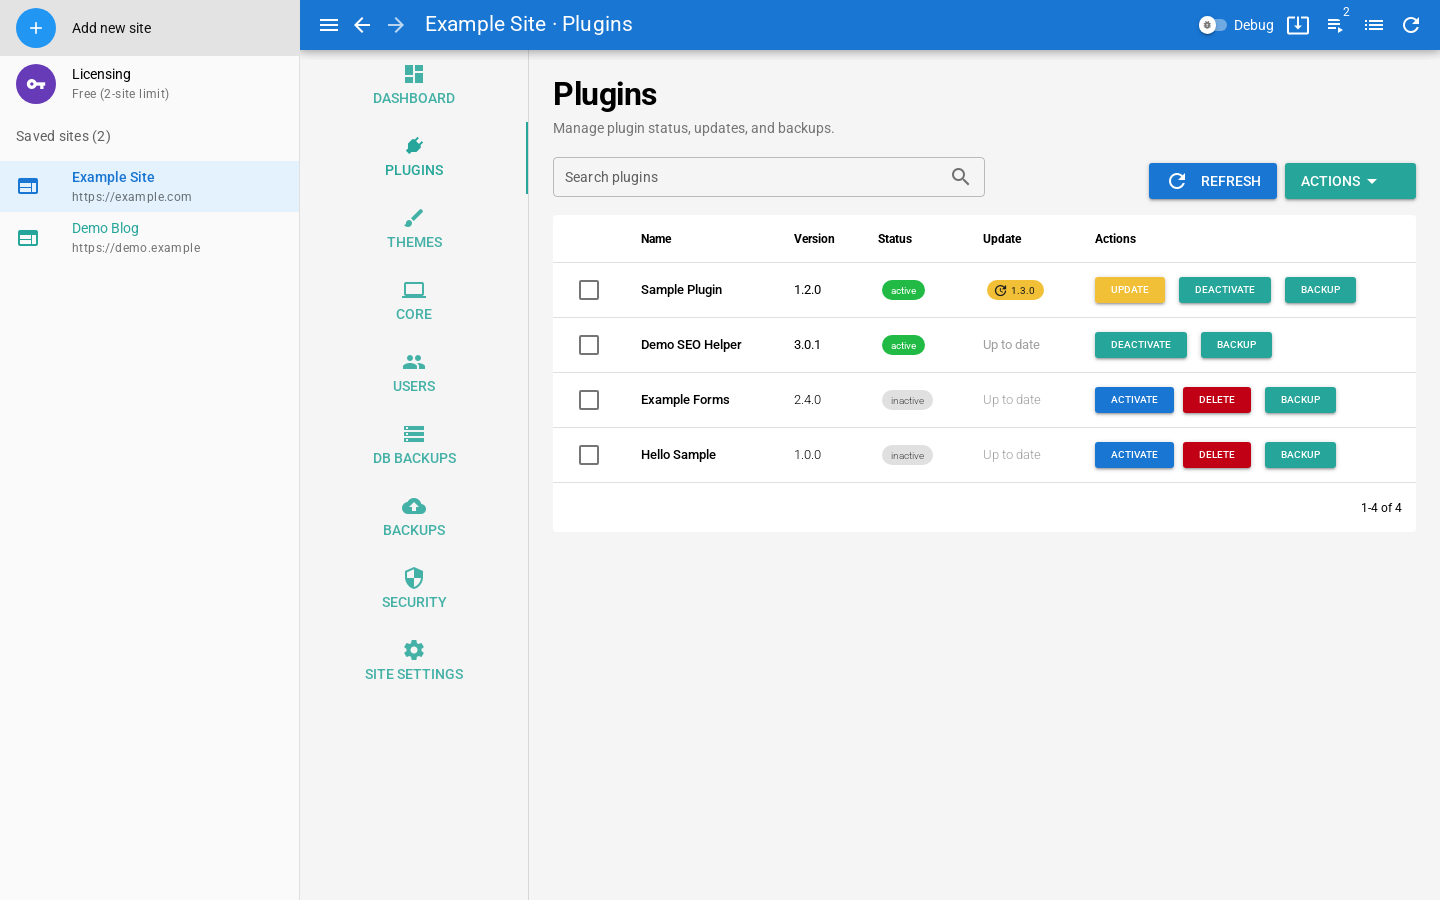Open the DB Backups section
1440x900 pixels.
point(414,446)
